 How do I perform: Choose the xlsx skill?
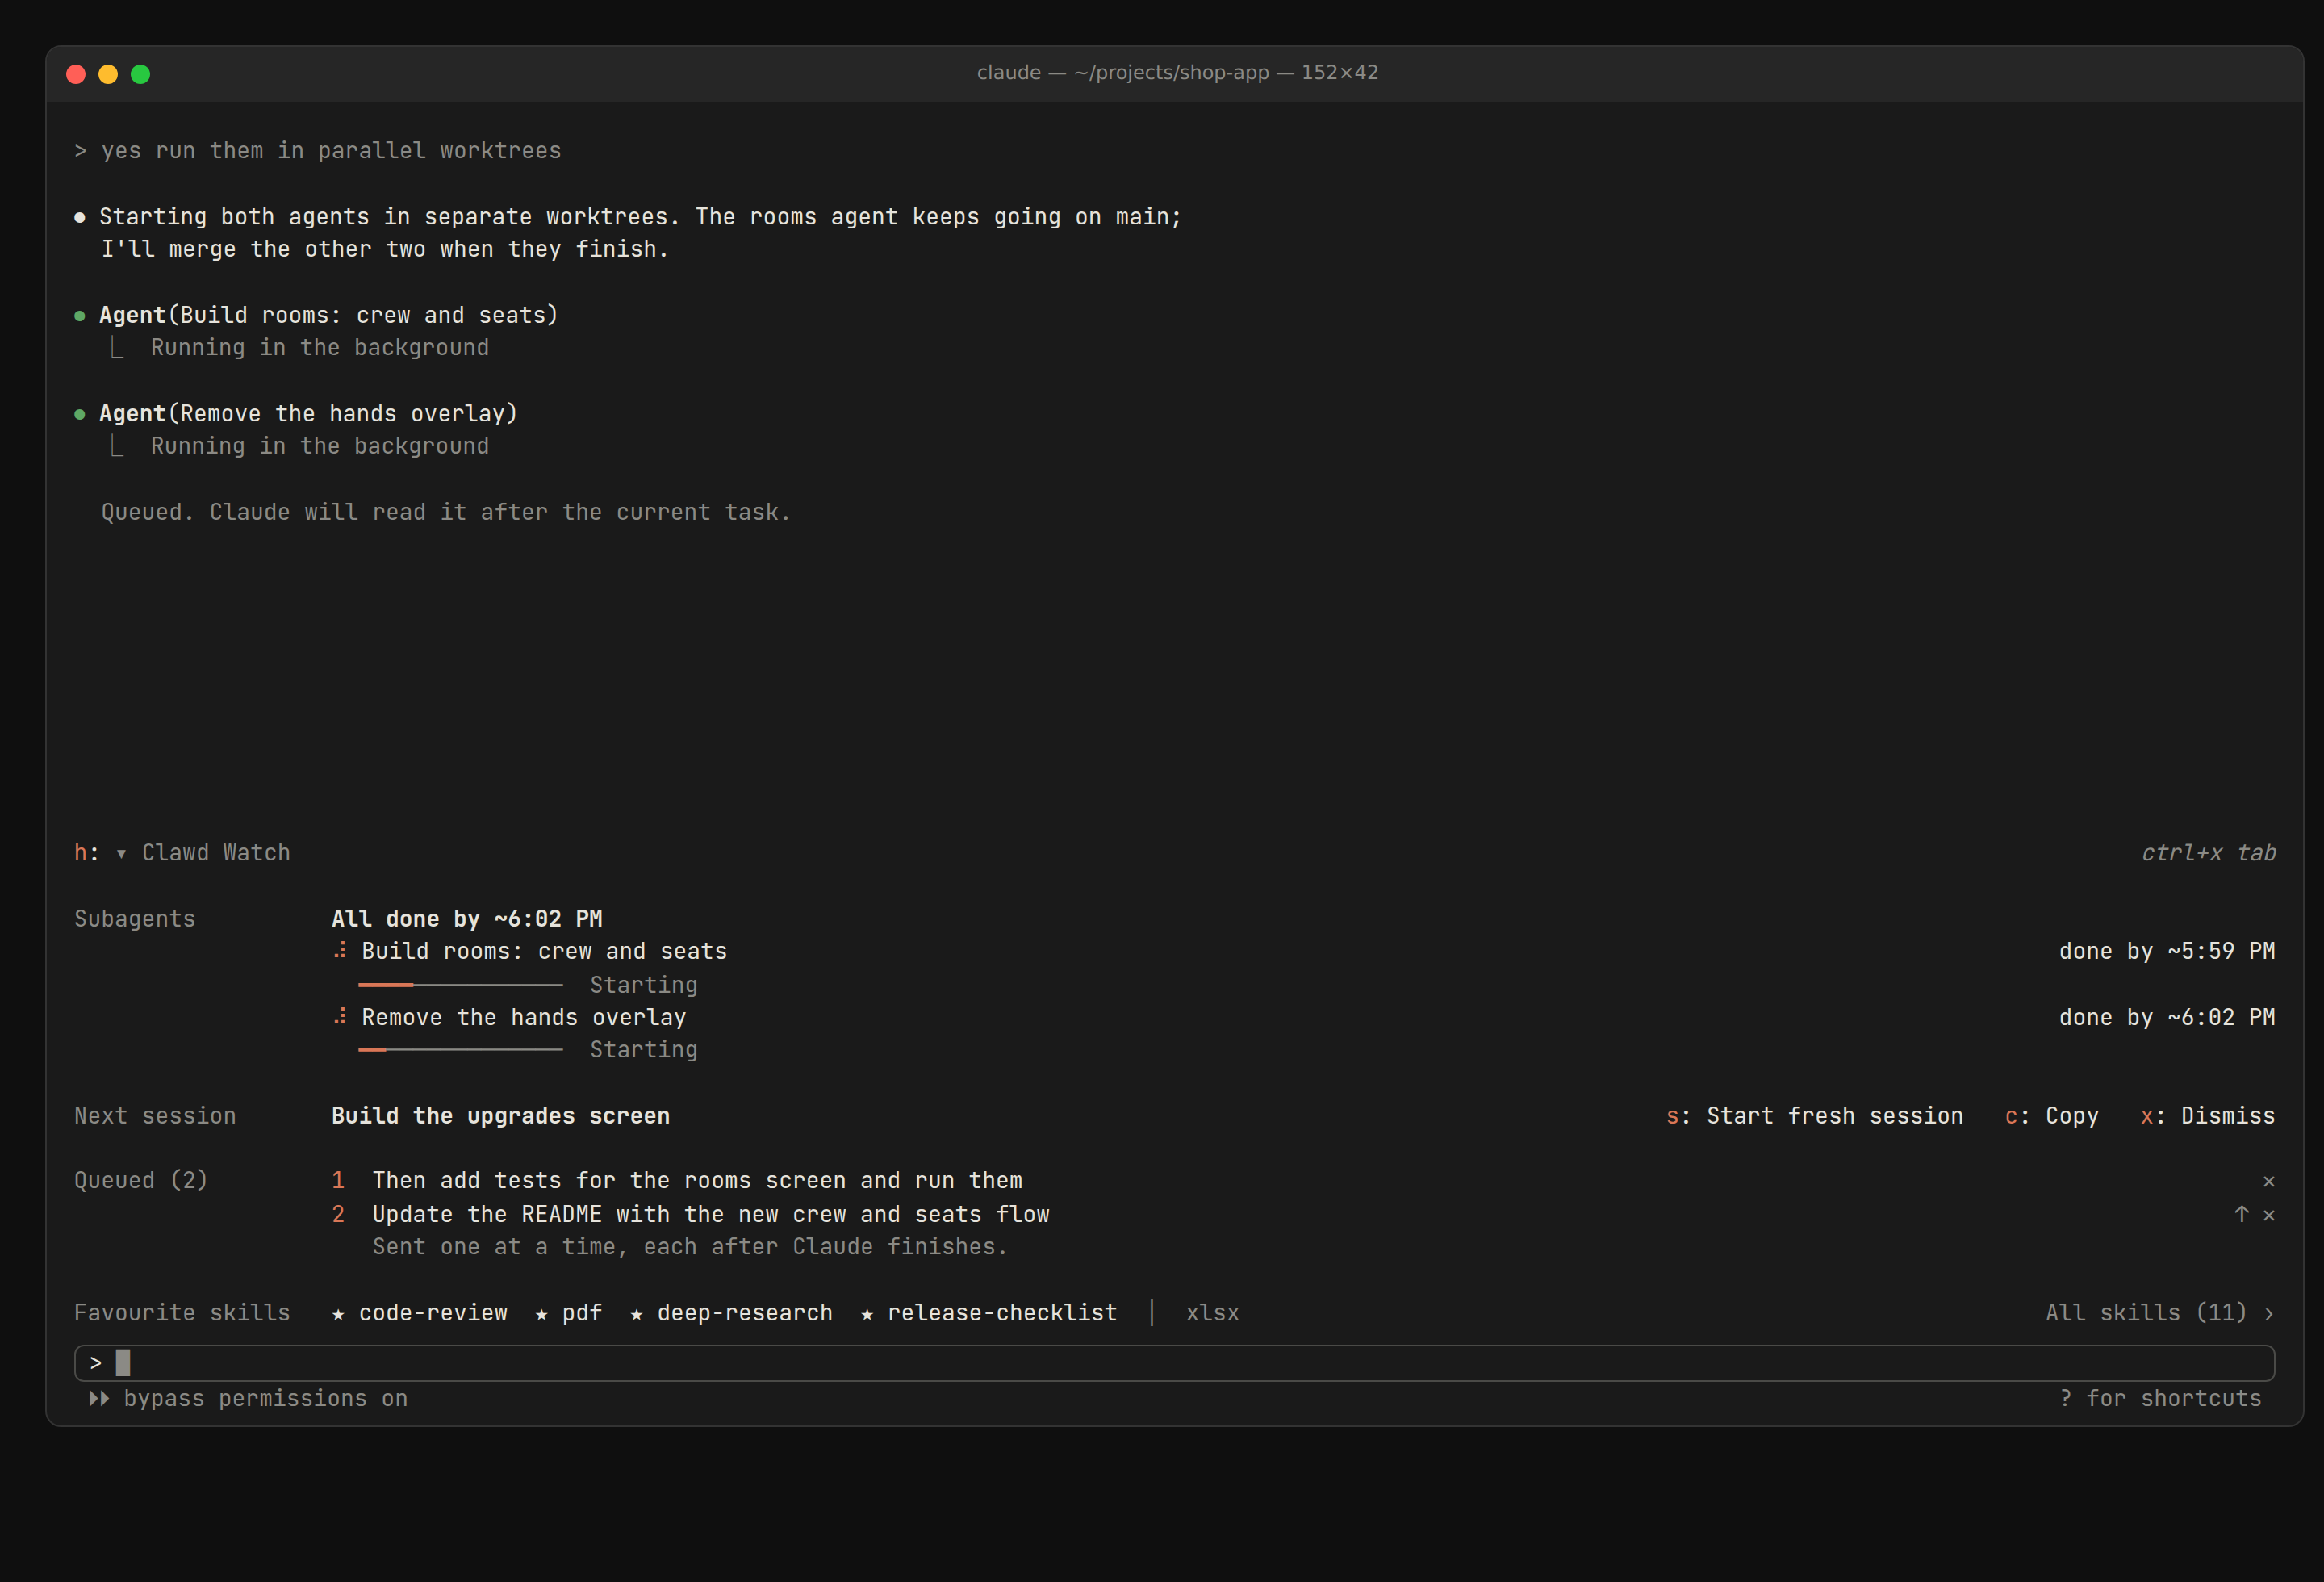pos(1212,1313)
